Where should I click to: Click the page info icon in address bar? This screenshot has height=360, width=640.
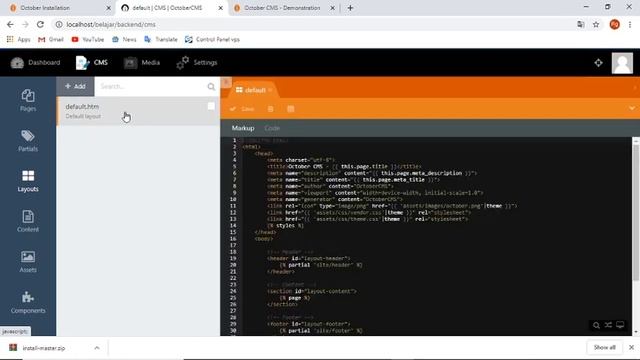click(59, 24)
